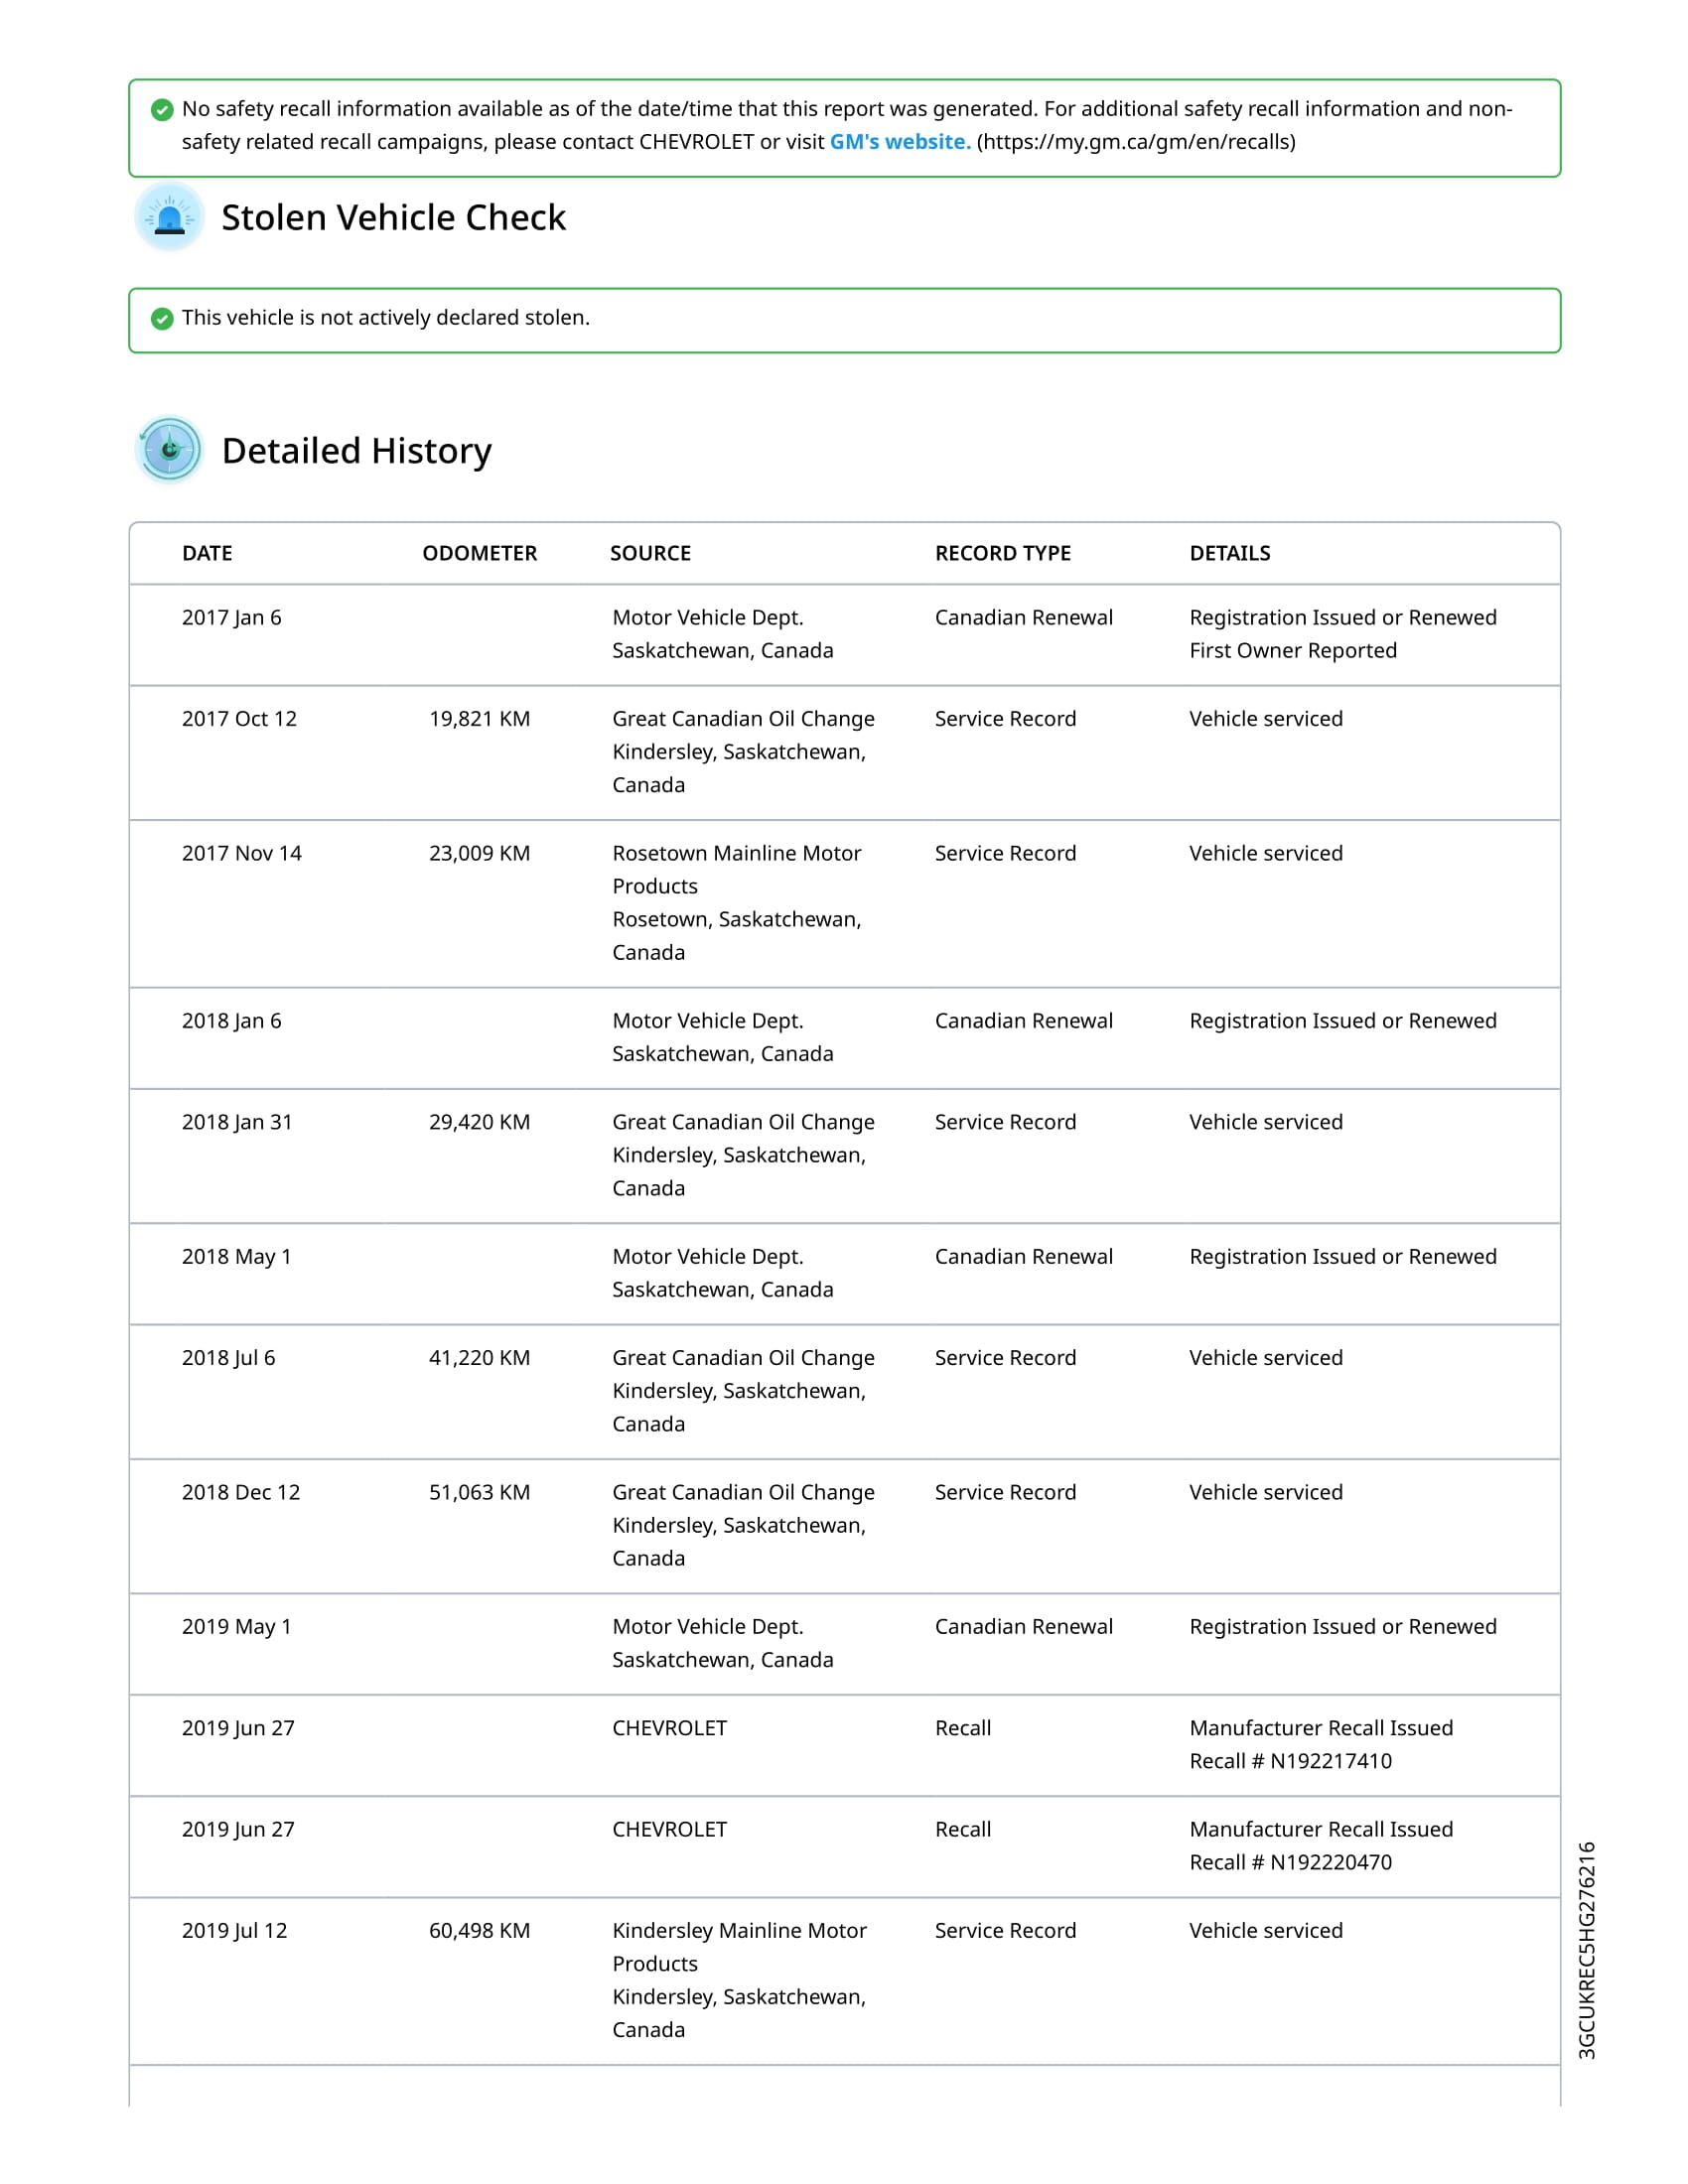The image size is (1688, 2184).
Task: Click the Detailed History clock icon
Action: click(x=169, y=450)
